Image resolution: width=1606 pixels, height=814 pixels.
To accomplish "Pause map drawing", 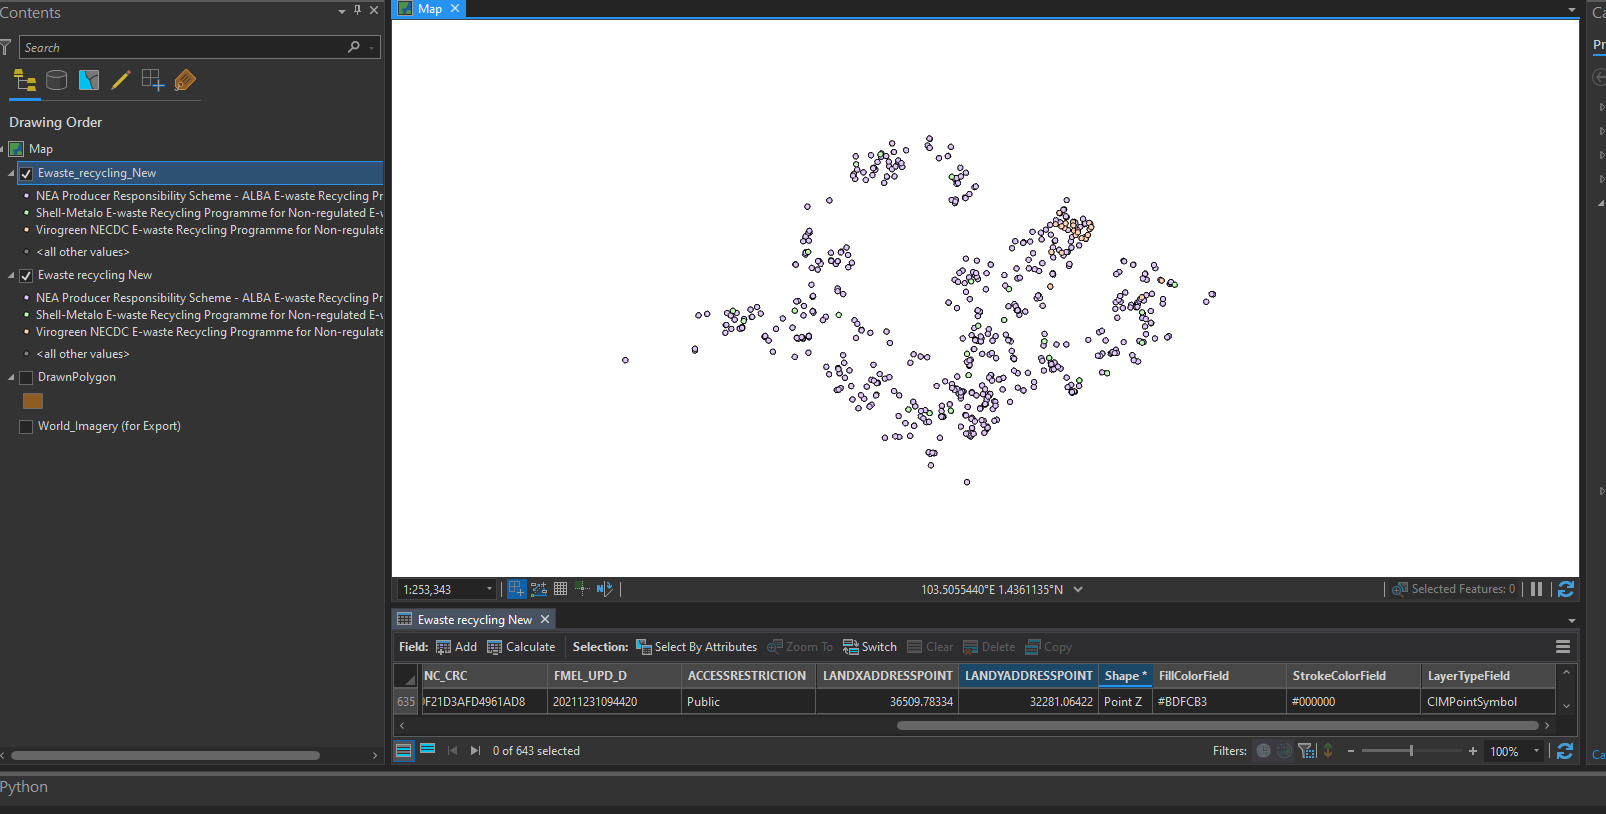I will click(x=1537, y=589).
